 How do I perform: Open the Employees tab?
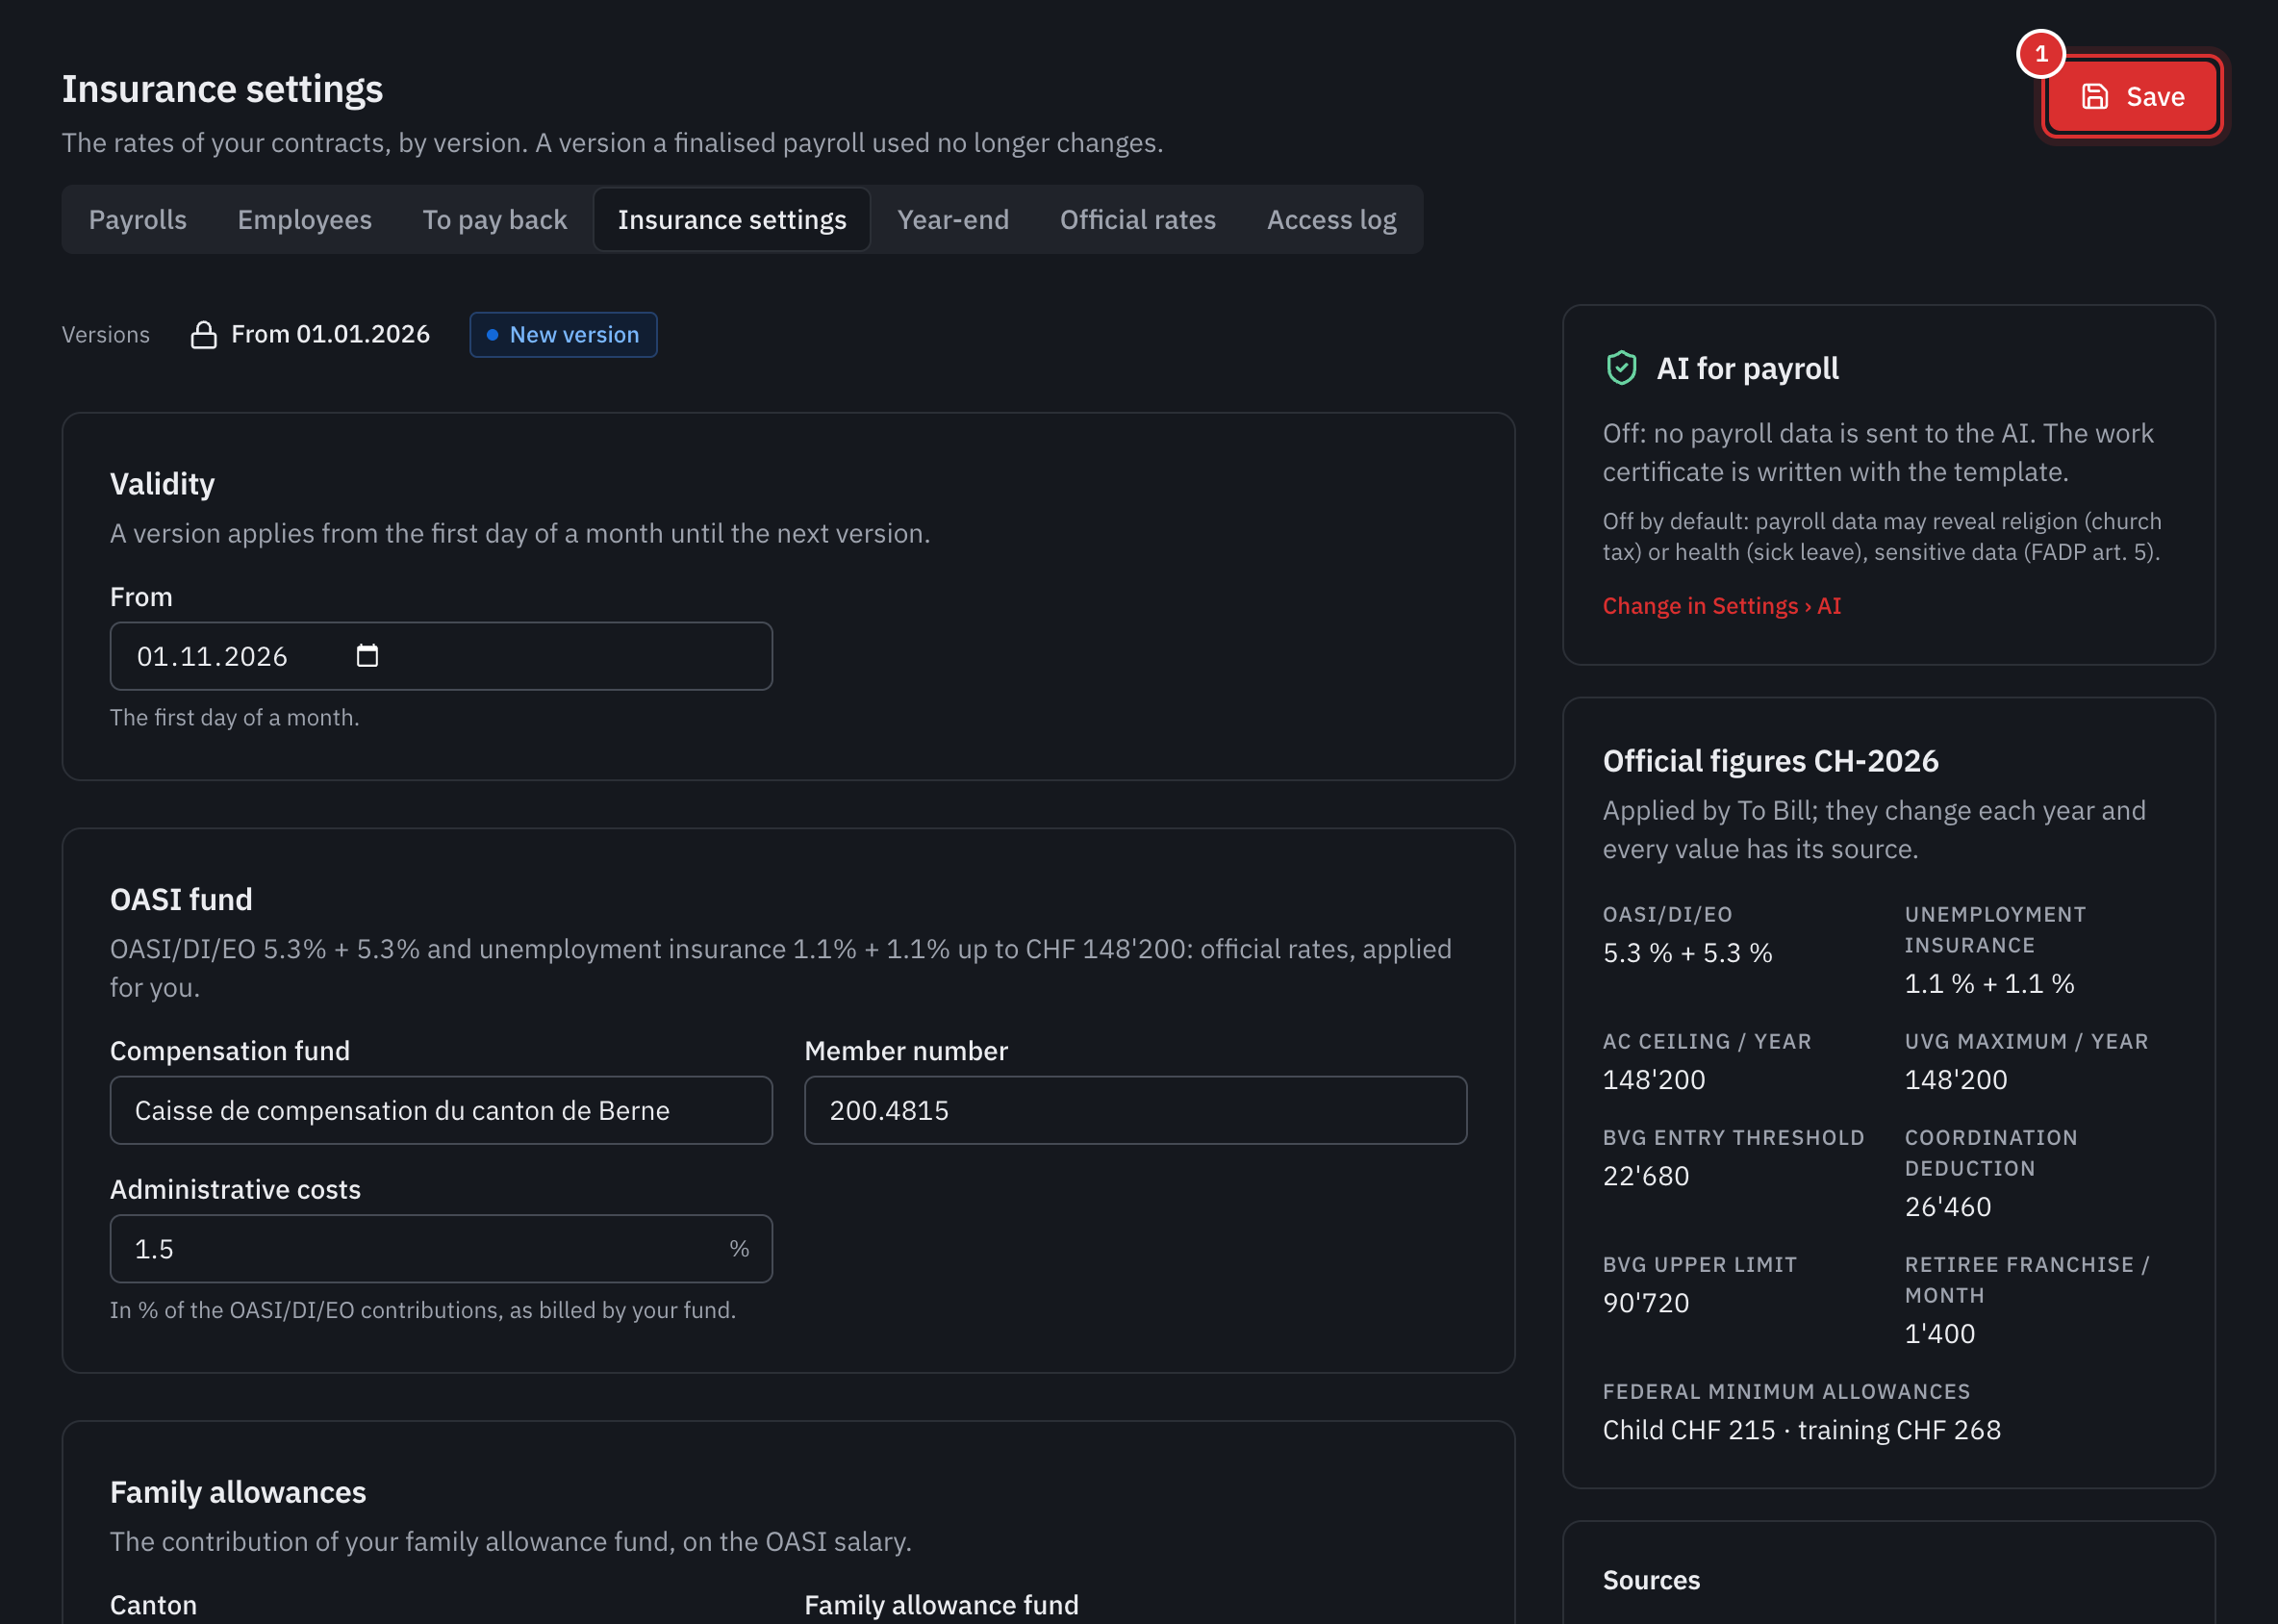click(304, 220)
